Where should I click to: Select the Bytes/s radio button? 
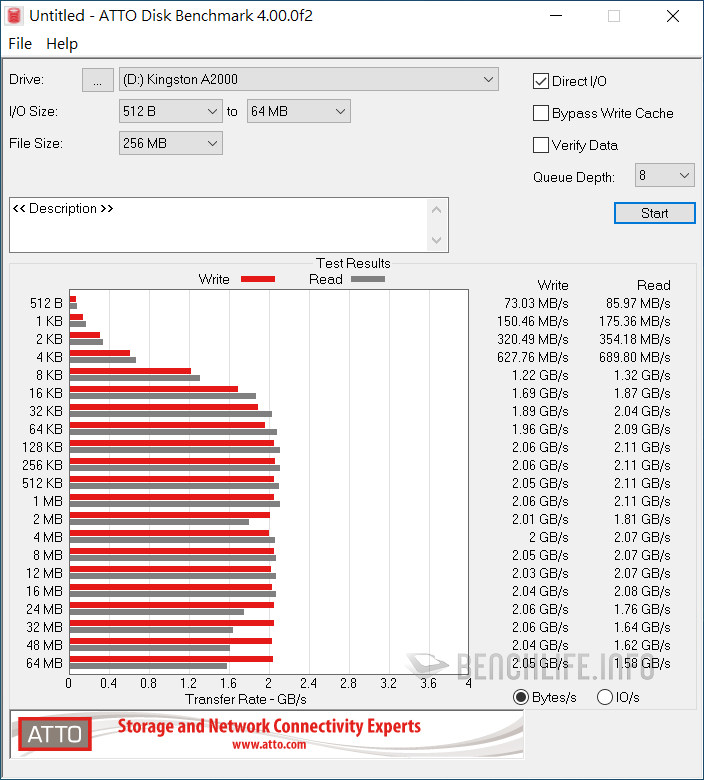520,697
